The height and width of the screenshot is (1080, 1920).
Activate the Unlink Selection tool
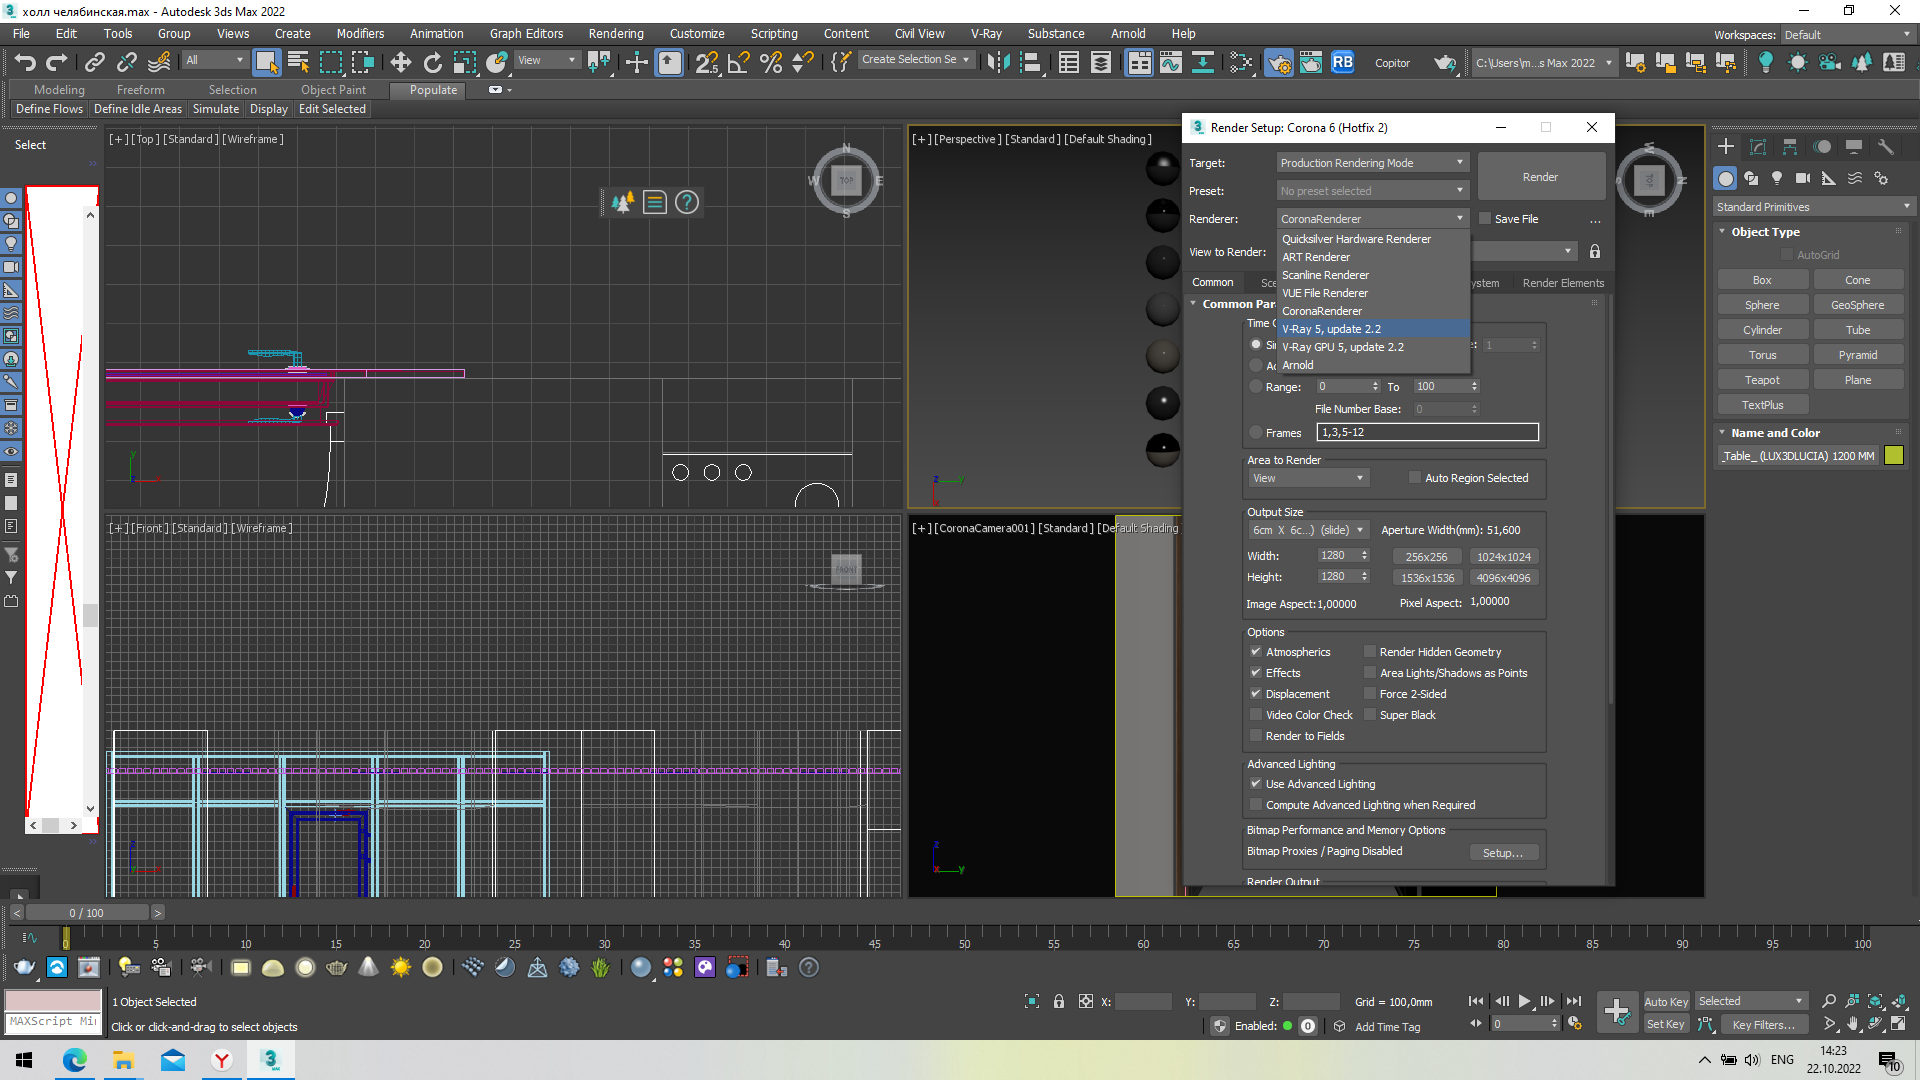(127, 62)
